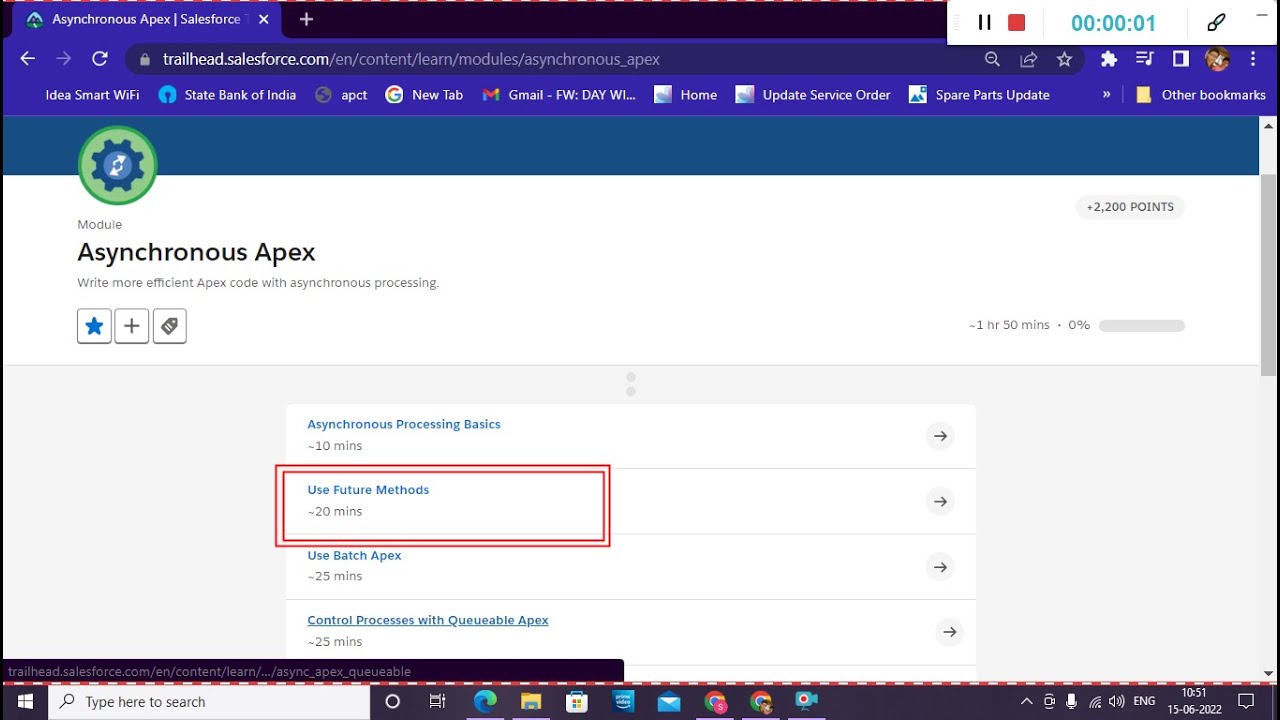The width and height of the screenshot is (1280, 720).
Task: Open the recorder pen annotation tool
Action: 1216,22
